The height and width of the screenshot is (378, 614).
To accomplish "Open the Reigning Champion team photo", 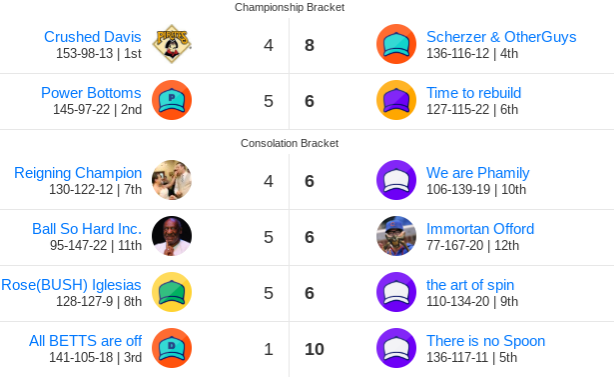I will 172,180.
